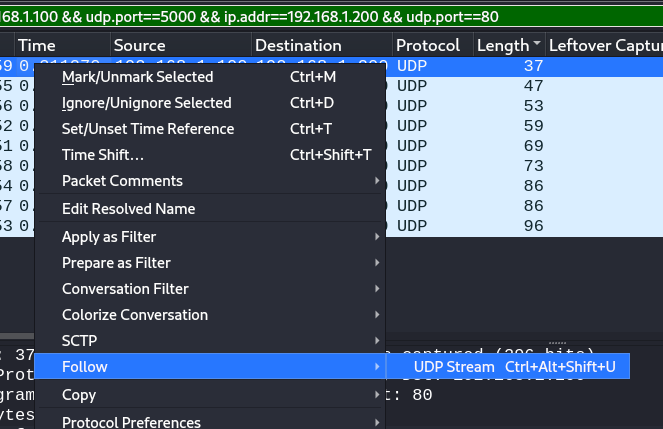The height and width of the screenshot is (429, 663).
Task: Select Set/Unset Time Reference
Action: pyautogui.click(x=147, y=129)
